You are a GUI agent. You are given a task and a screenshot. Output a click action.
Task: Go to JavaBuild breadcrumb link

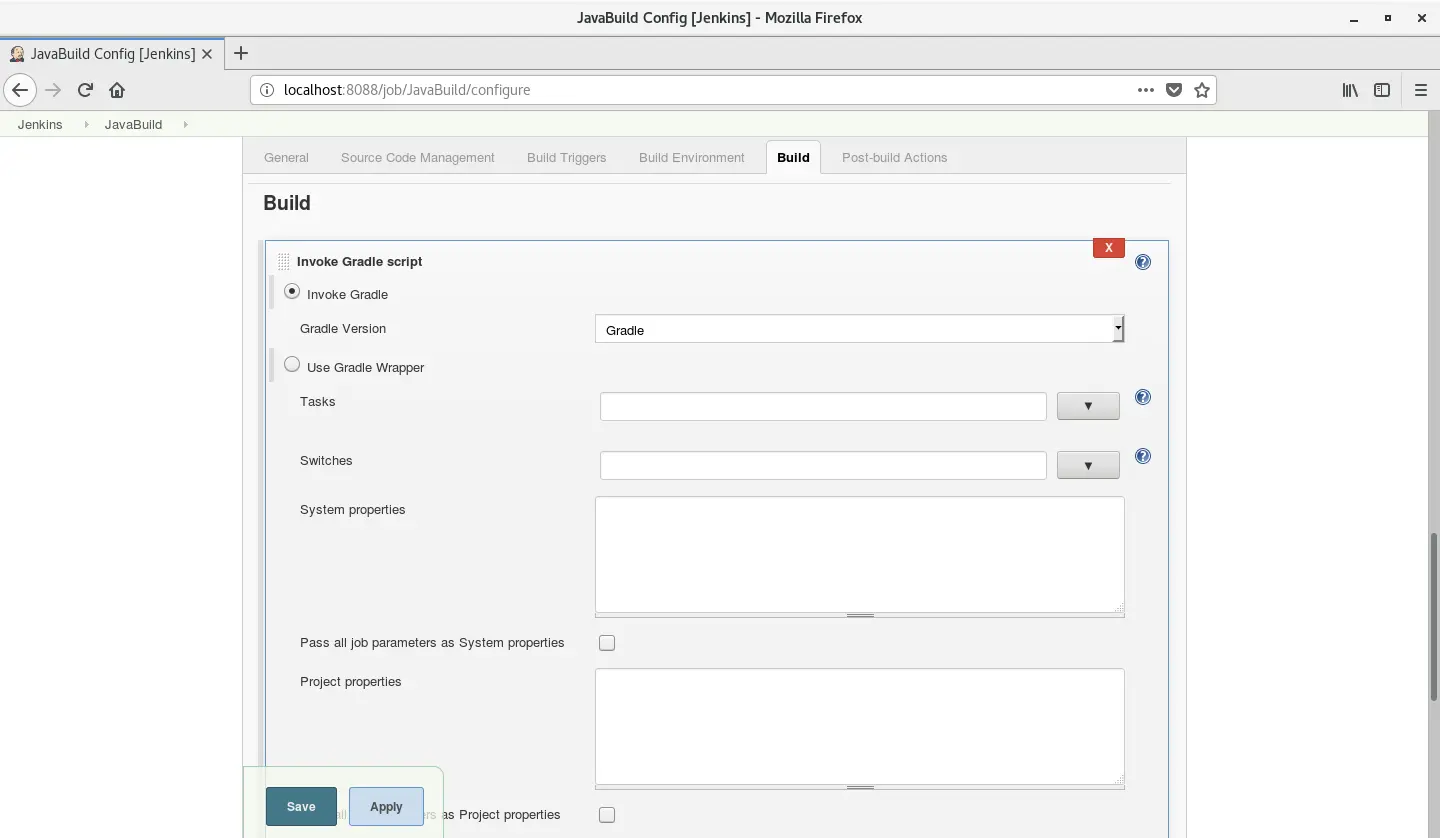click(133, 125)
